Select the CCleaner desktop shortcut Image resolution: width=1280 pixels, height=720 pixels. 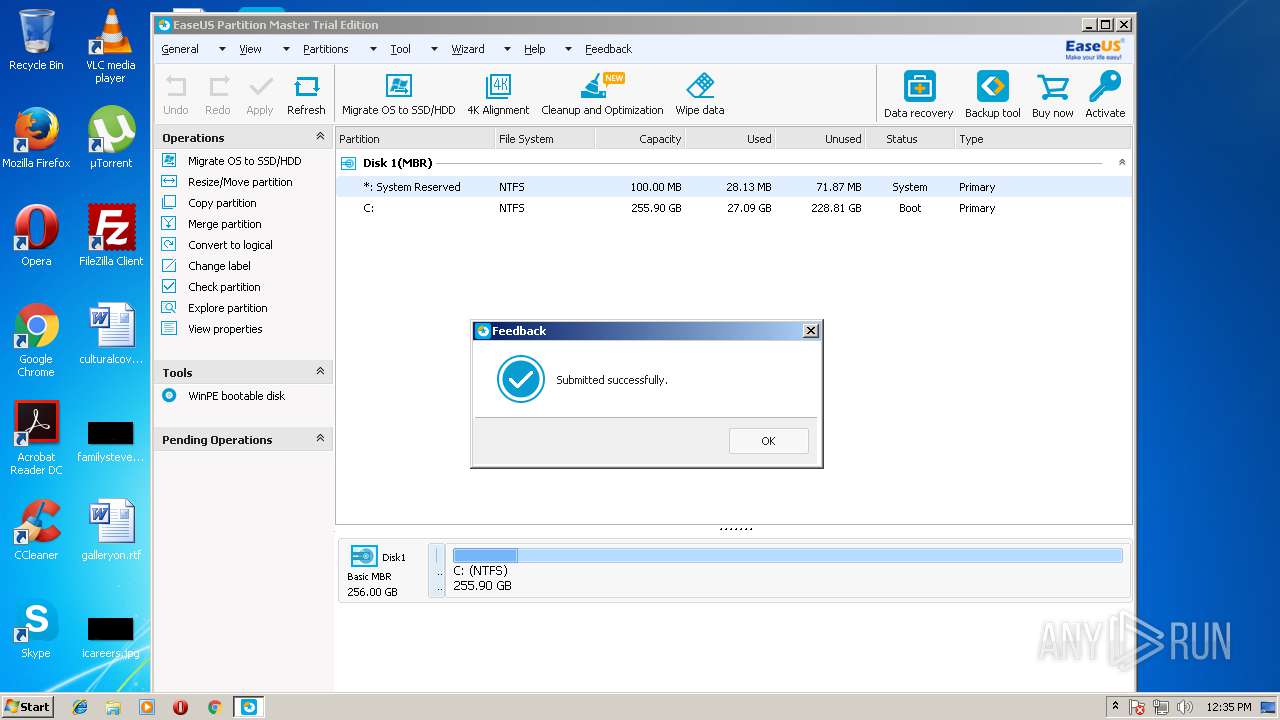[36, 530]
